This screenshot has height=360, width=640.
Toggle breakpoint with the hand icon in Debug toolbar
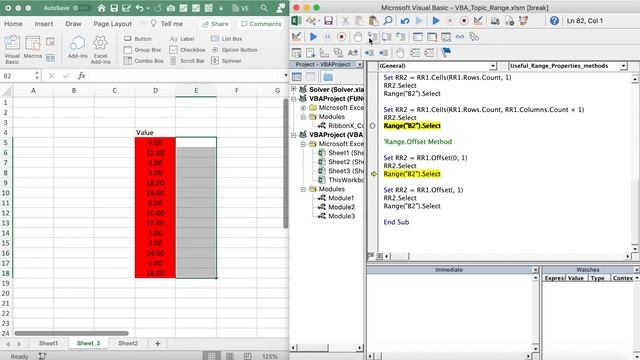358,37
